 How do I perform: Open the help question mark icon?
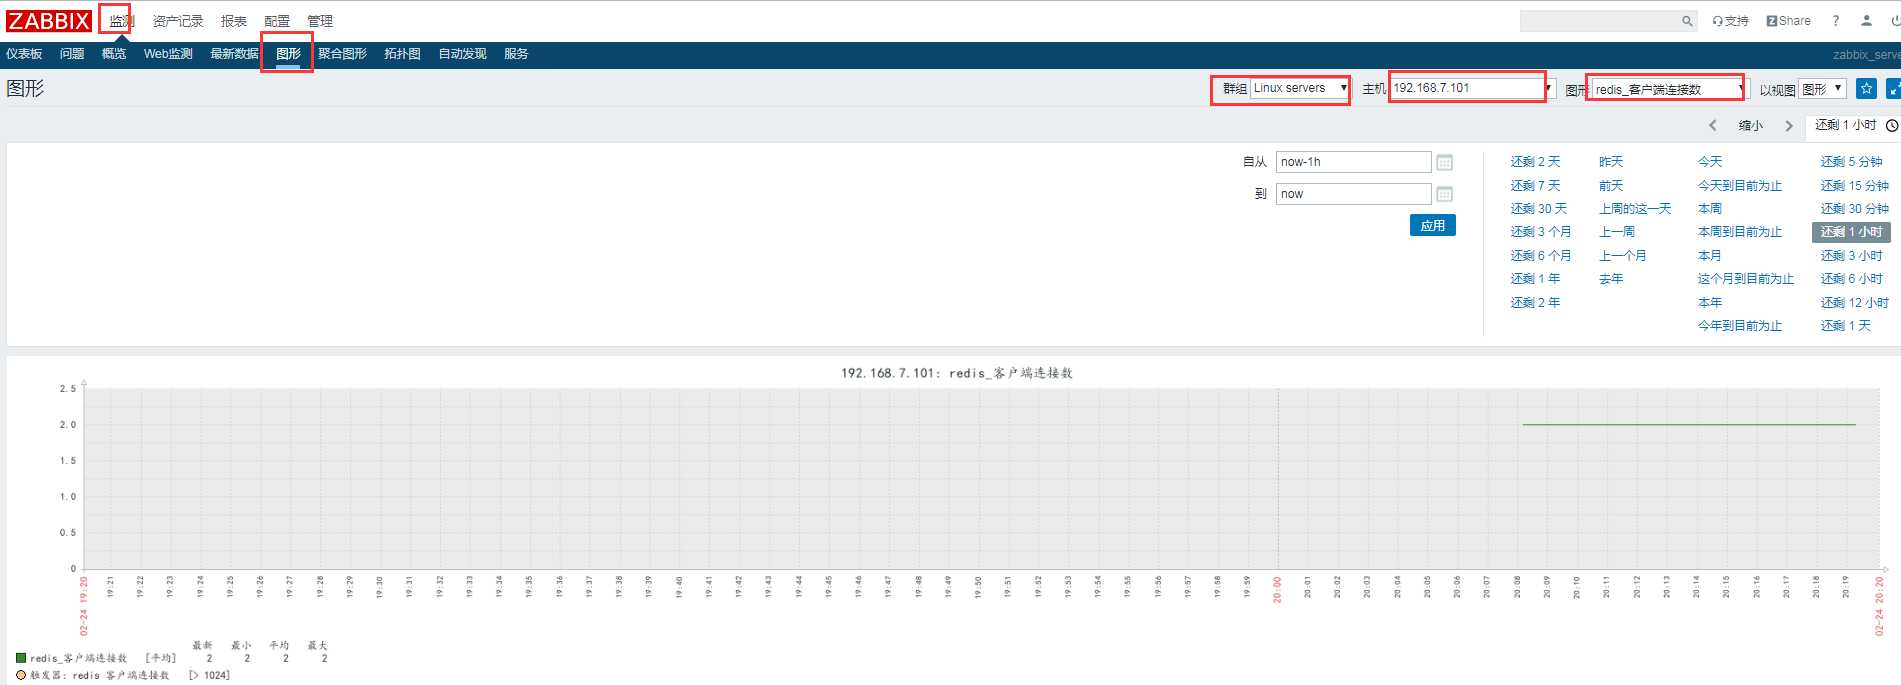point(1835,21)
